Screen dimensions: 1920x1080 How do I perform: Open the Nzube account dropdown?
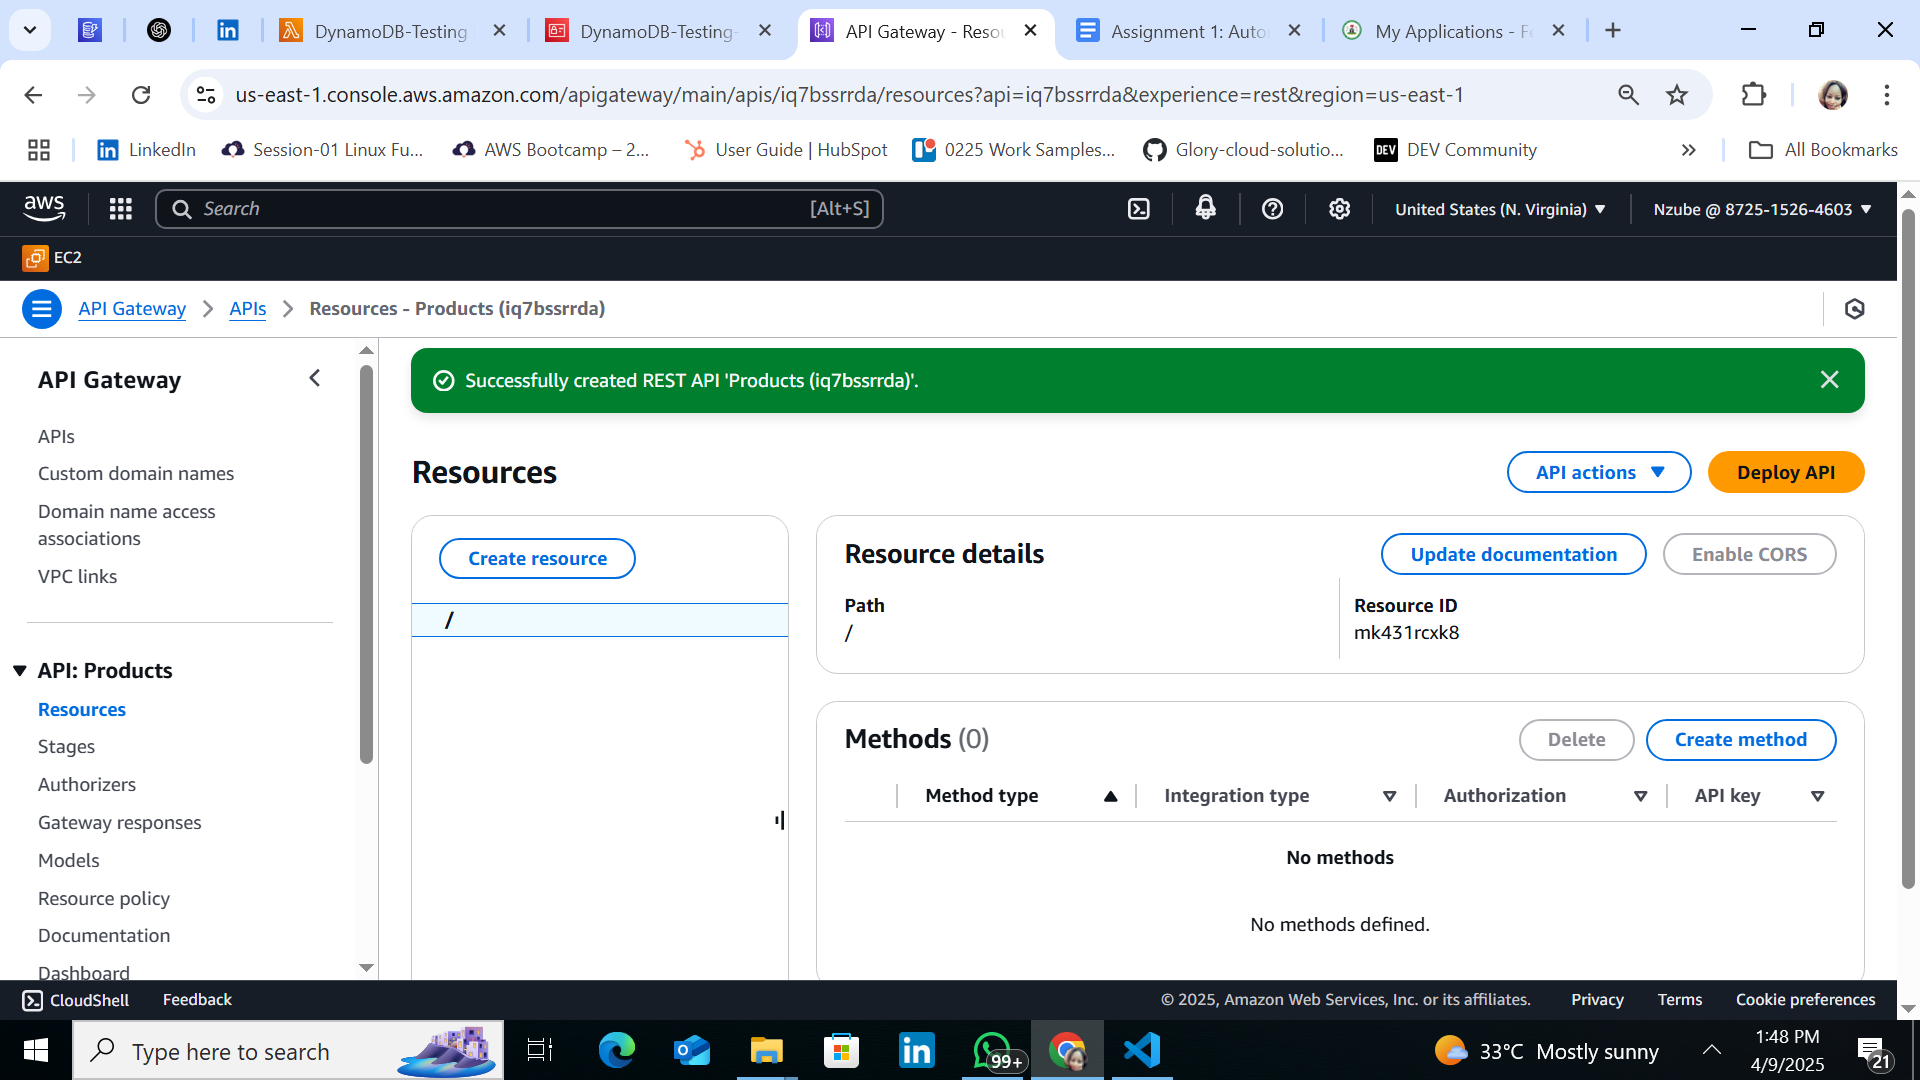tap(1762, 209)
